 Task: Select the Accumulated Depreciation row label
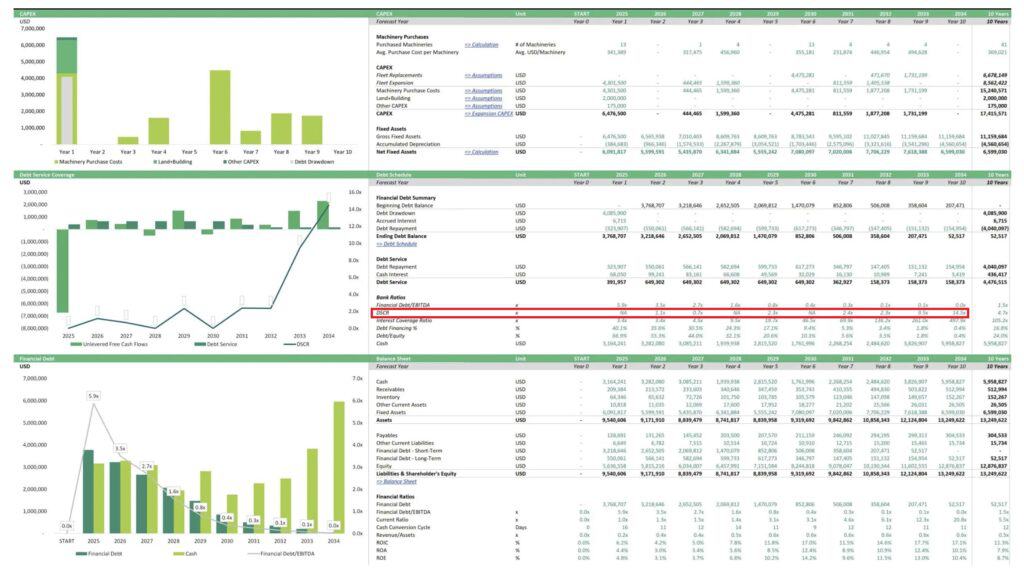[x=408, y=144]
